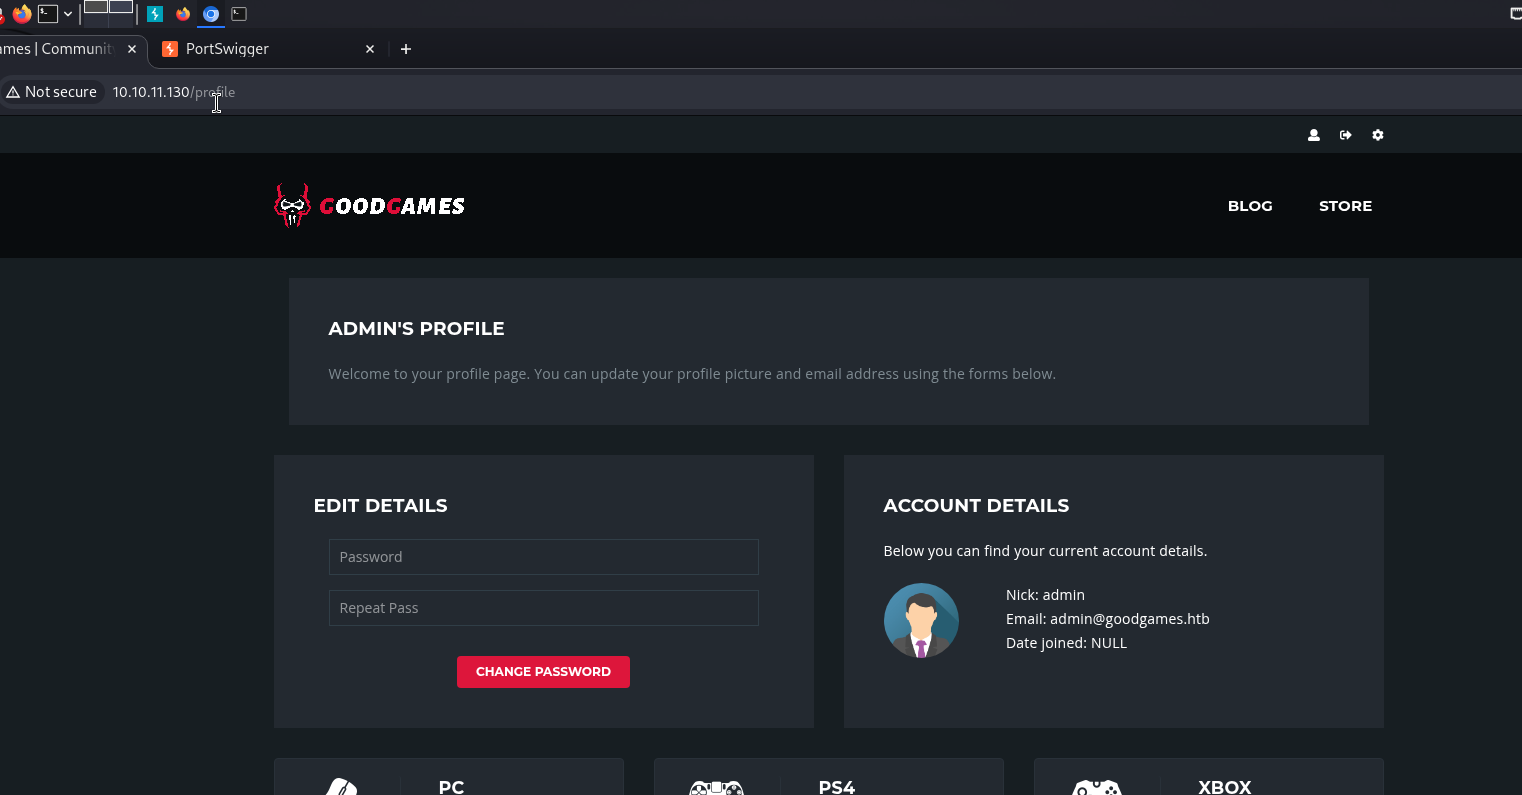Viewport: 1522px width, 795px height.
Task: Open the Burp Suite taskbar icon
Action: 155,14
